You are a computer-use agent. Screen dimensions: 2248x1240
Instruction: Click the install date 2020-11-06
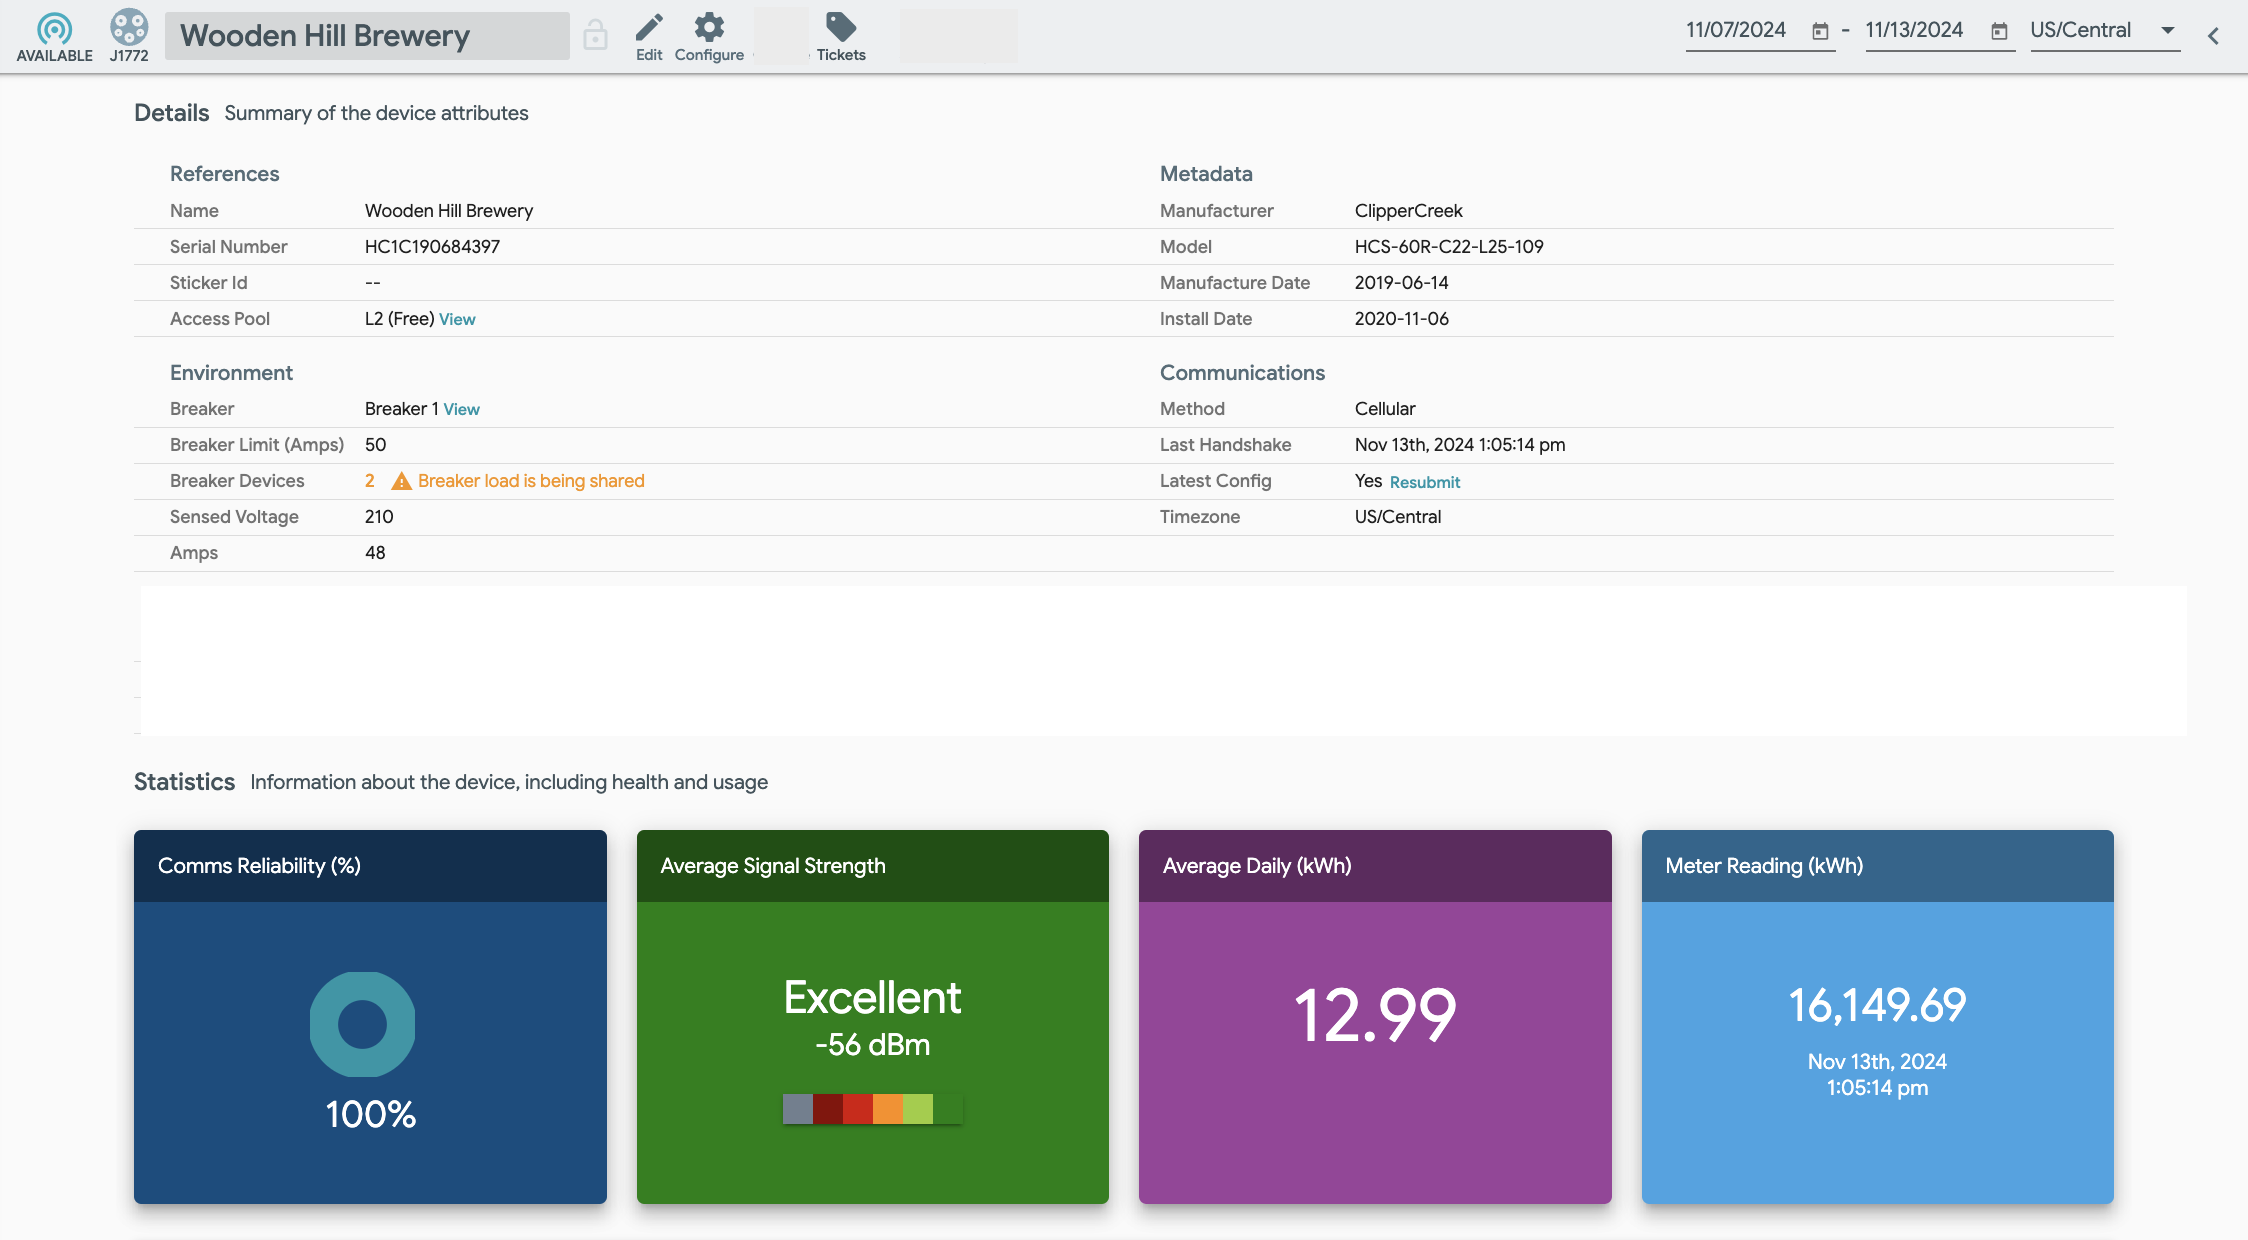[1401, 319]
